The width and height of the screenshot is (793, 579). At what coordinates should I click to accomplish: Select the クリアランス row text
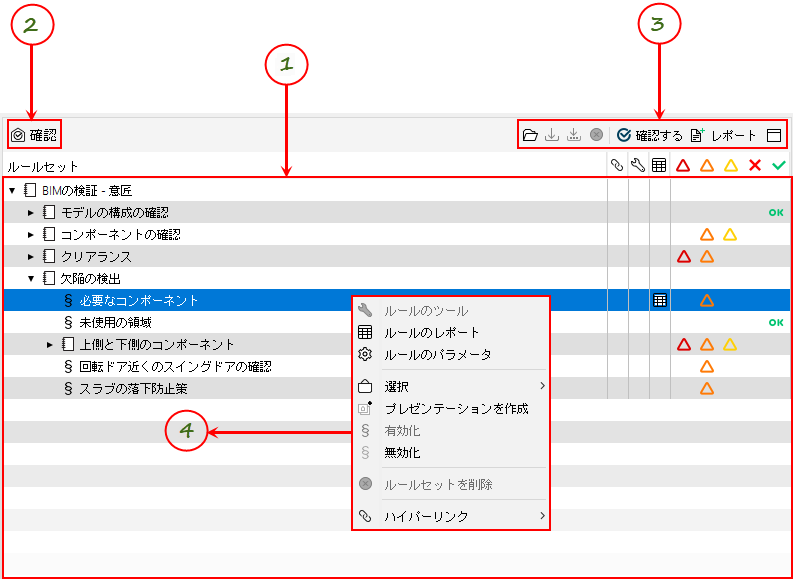(x=96, y=257)
